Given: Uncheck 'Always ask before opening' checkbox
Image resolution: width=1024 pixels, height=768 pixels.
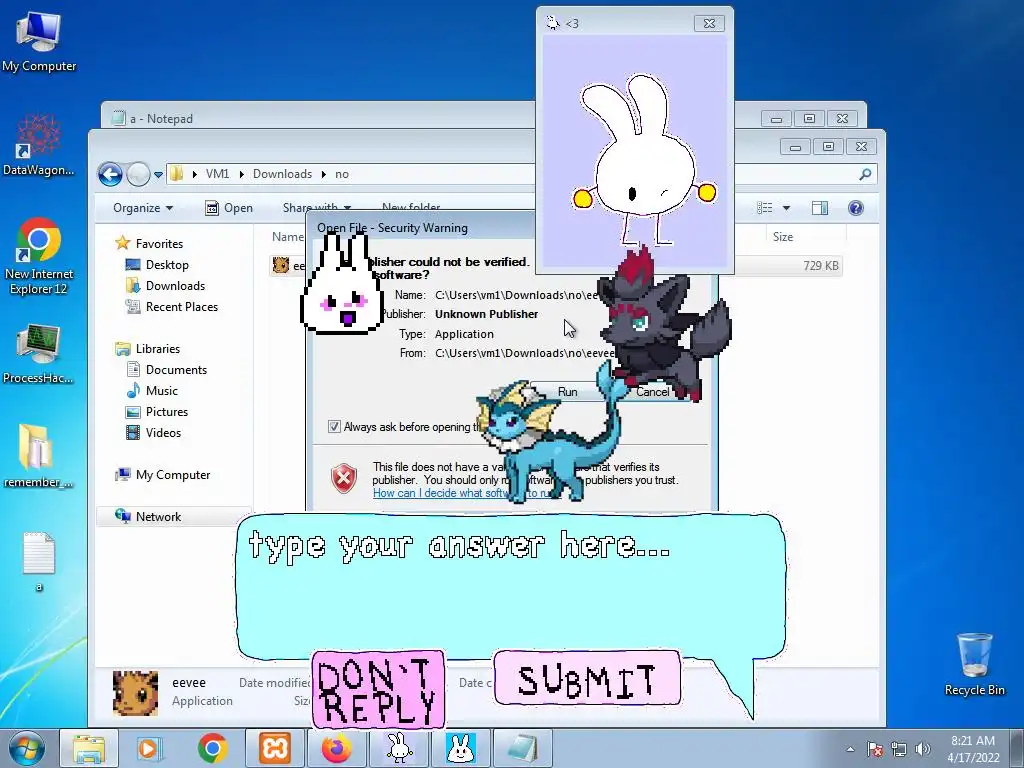Looking at the screenshot, I should click(x=334, y=426).
